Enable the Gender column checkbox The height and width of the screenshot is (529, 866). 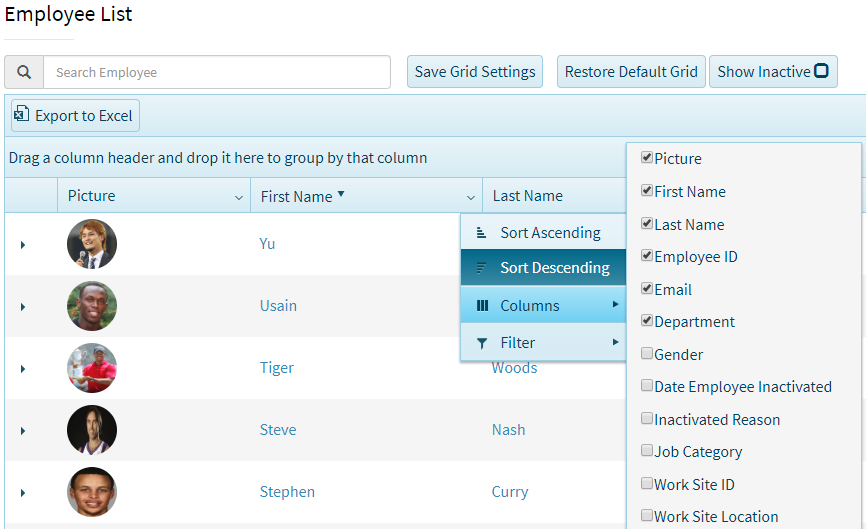tap(647, 354)
